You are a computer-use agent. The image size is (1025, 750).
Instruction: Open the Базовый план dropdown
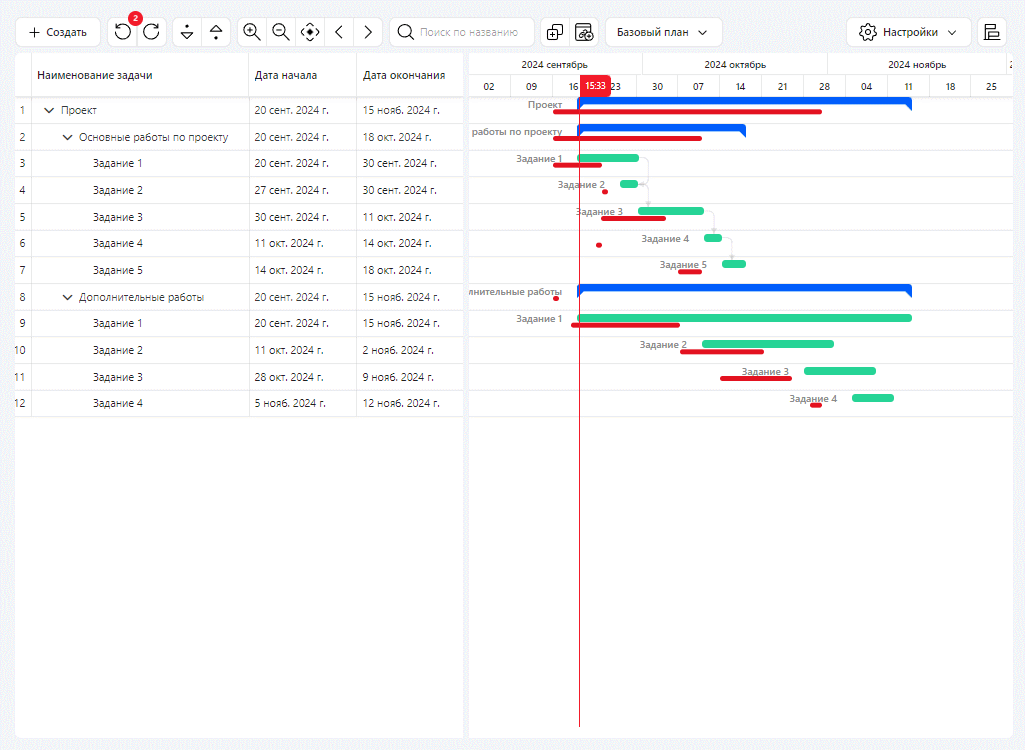664,32
